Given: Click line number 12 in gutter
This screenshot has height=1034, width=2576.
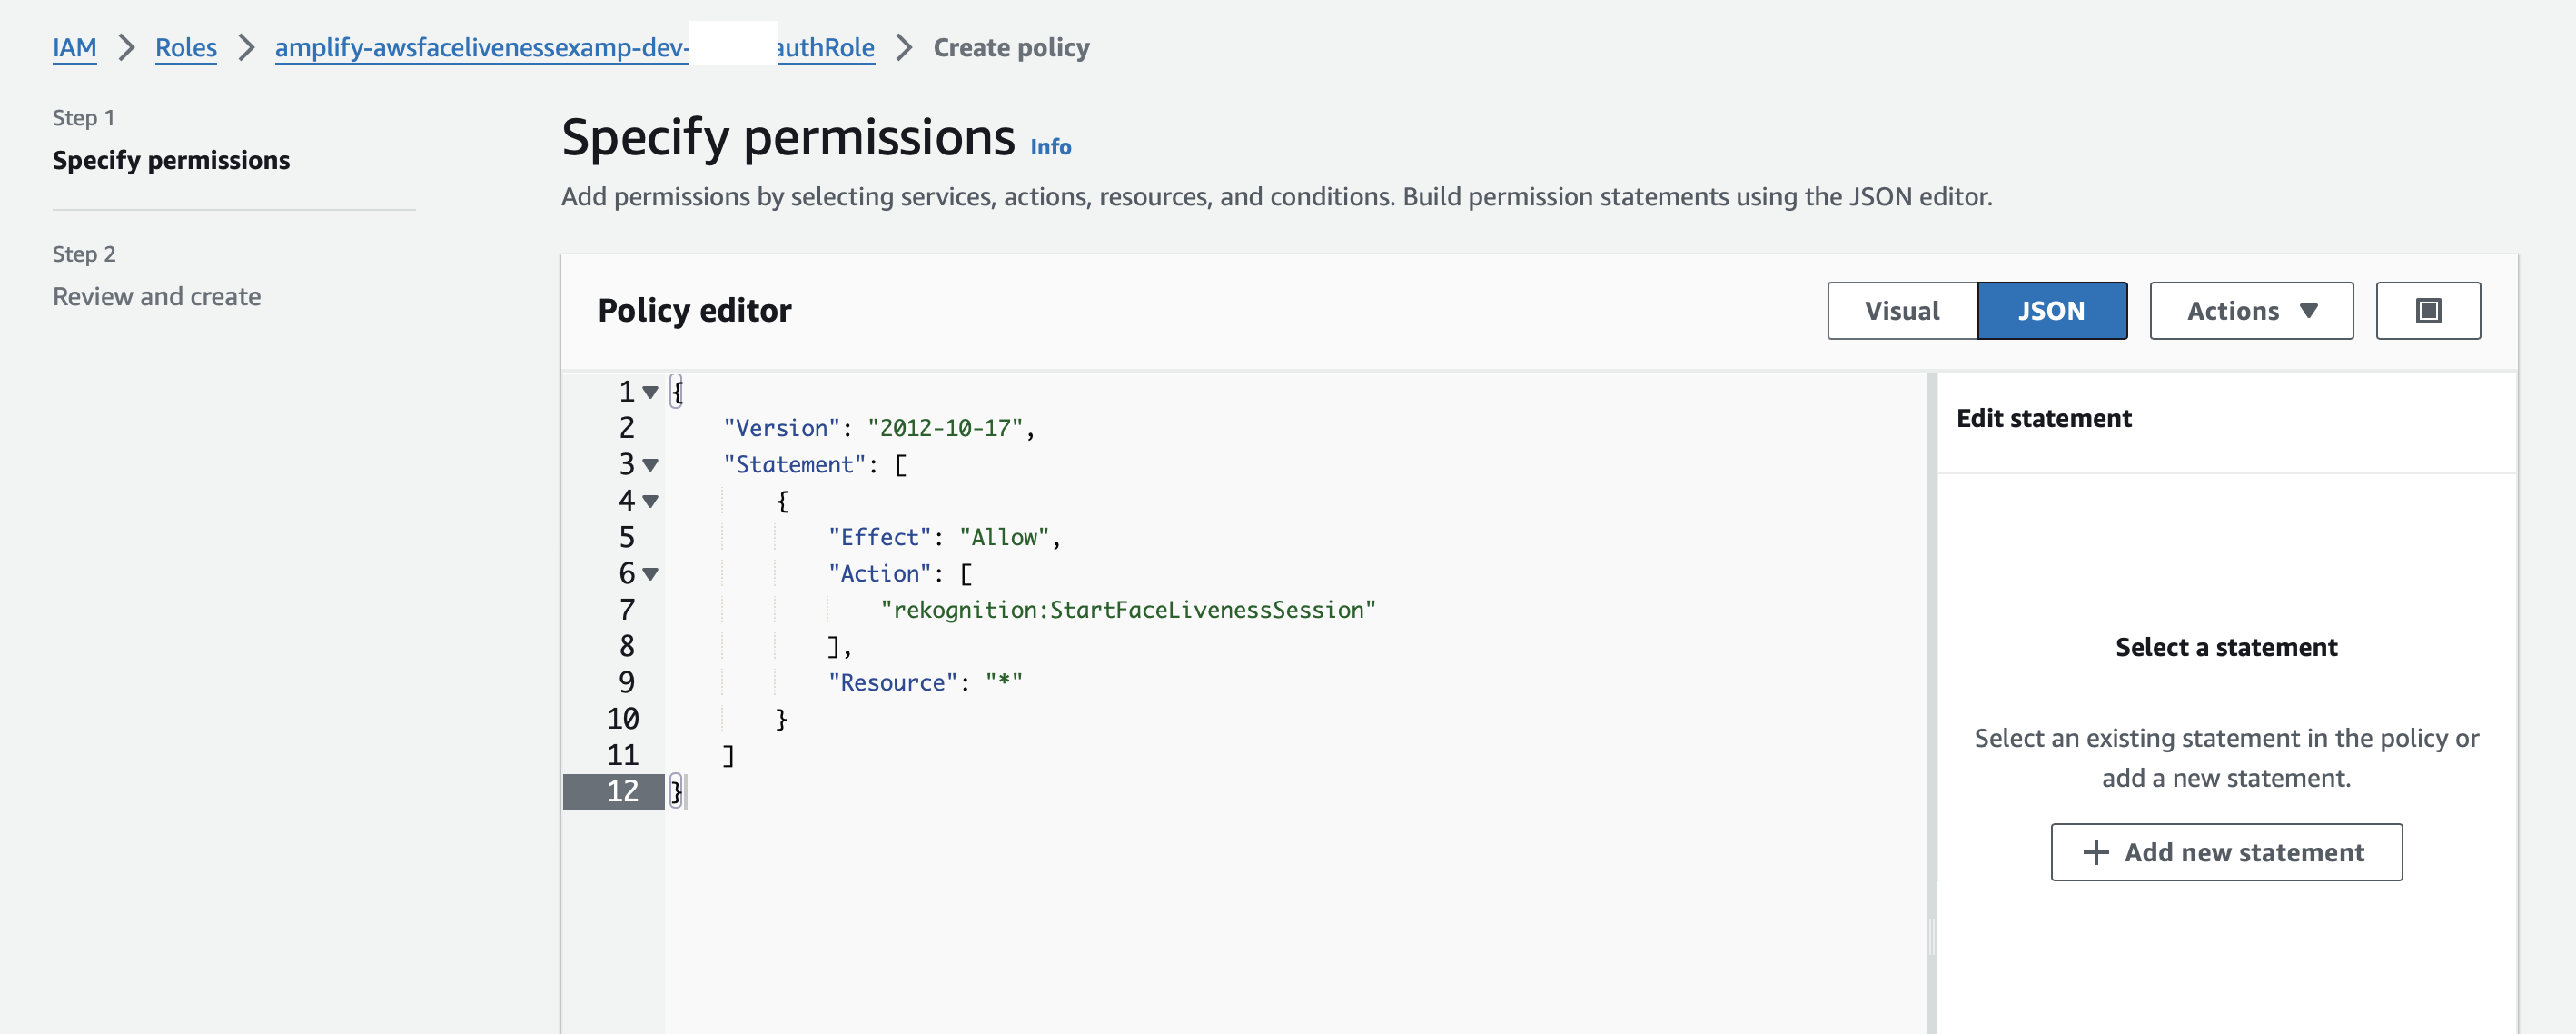Looking at the screenshot, I should click(622, 791).
